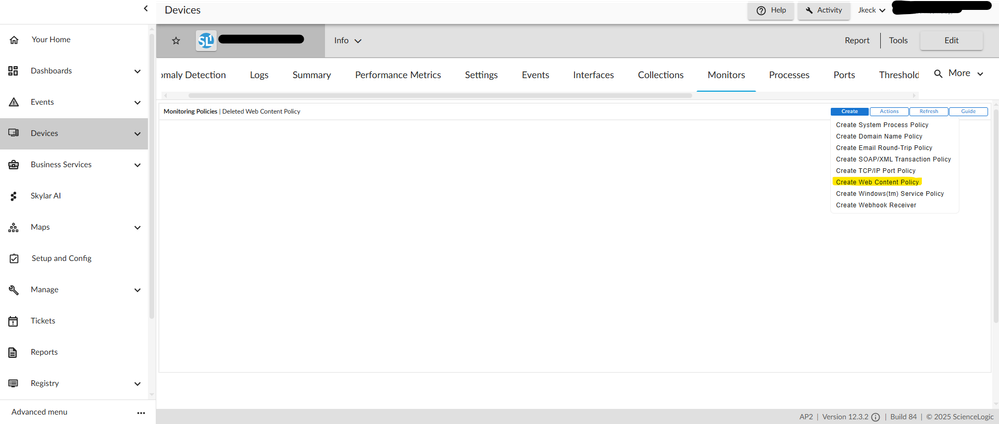Click the Skylar AI icon
The height and width of the screenshot is (424, 999).
13,196
